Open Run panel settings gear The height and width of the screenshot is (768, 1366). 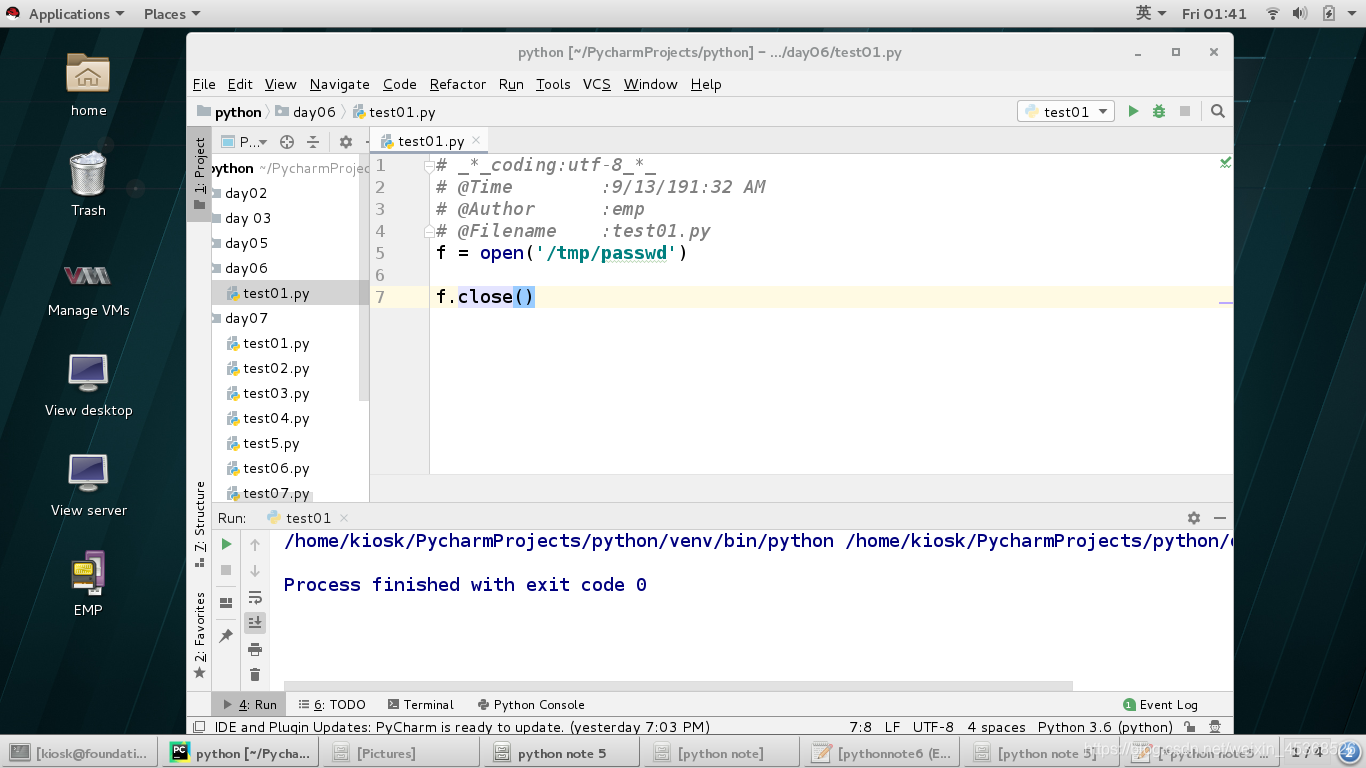click(1193, 518)
